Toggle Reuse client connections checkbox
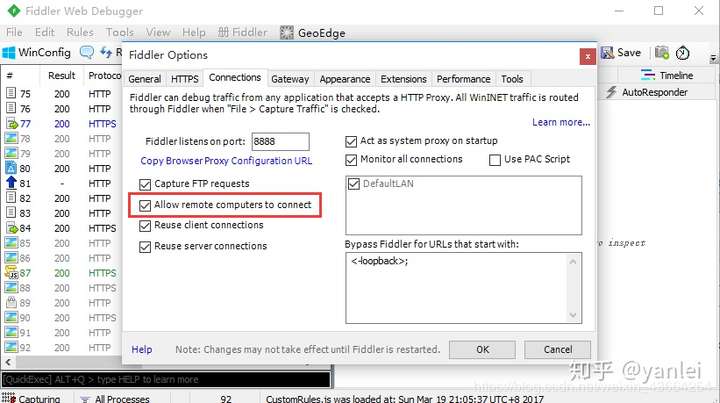The height and width of the screenshot is (403, 720). click(x=145, y=226)
